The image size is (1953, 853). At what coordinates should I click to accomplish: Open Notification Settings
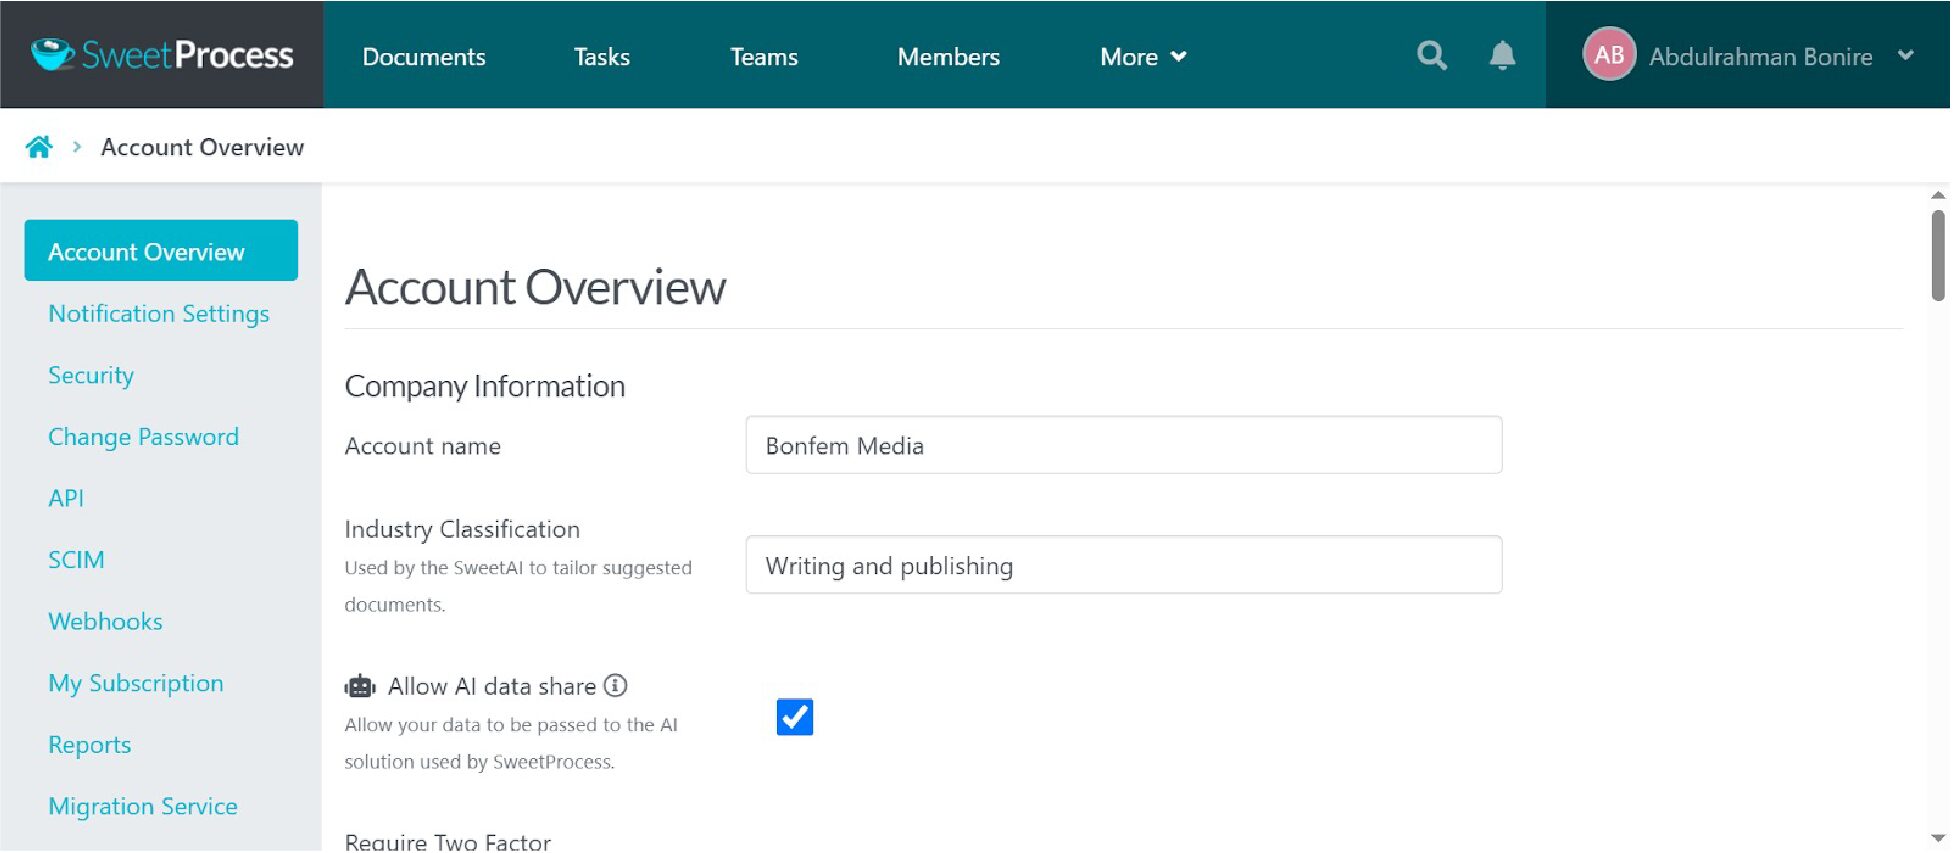point(159,314)
